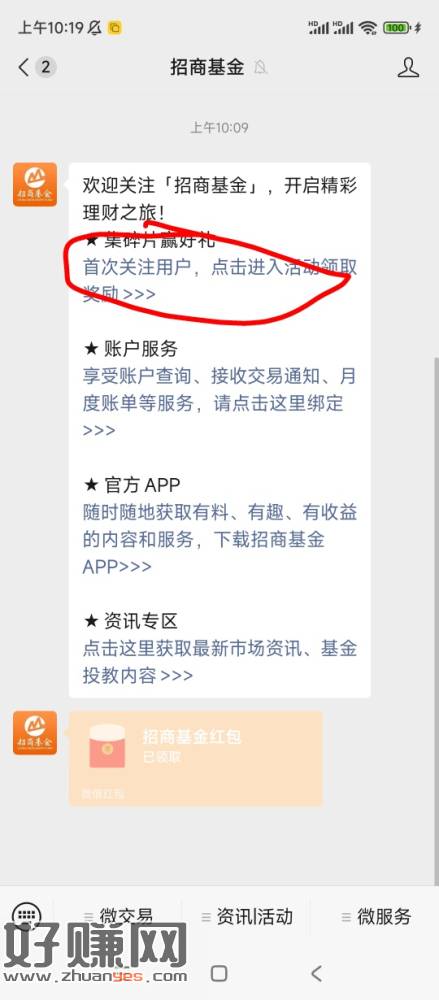Tap the 上午10:09 timestamp label
This screenshot has height=1000, width=439.
219,128
